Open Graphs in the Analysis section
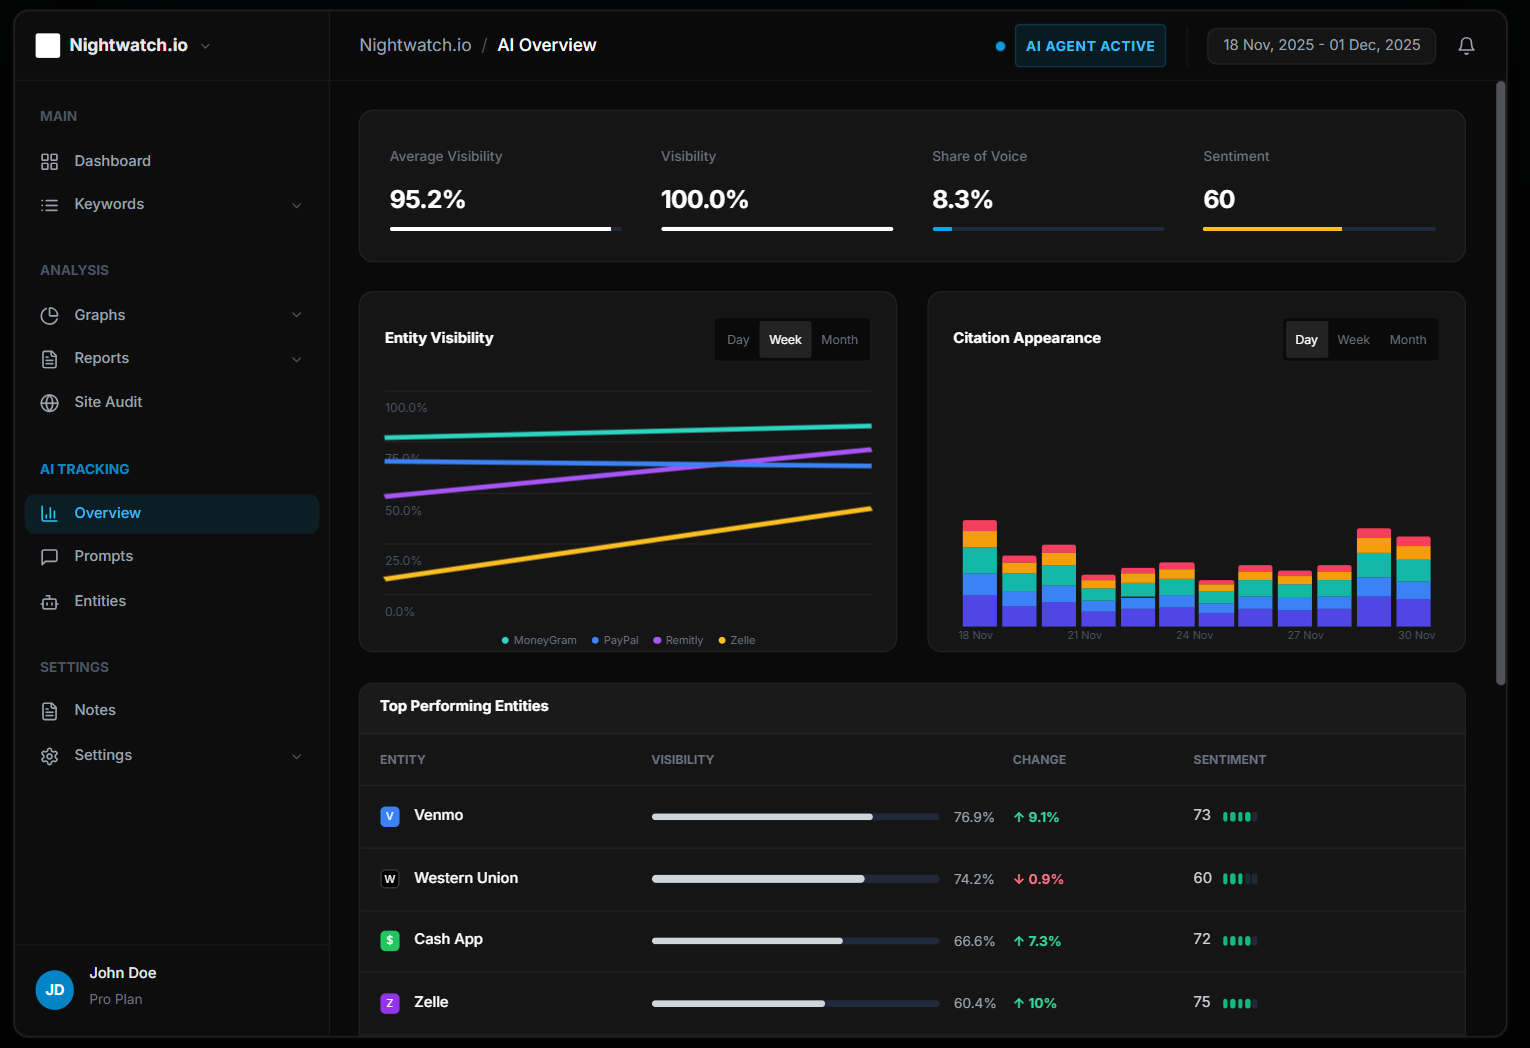The image size is (1530, 1048). click(x=99, y=314)
